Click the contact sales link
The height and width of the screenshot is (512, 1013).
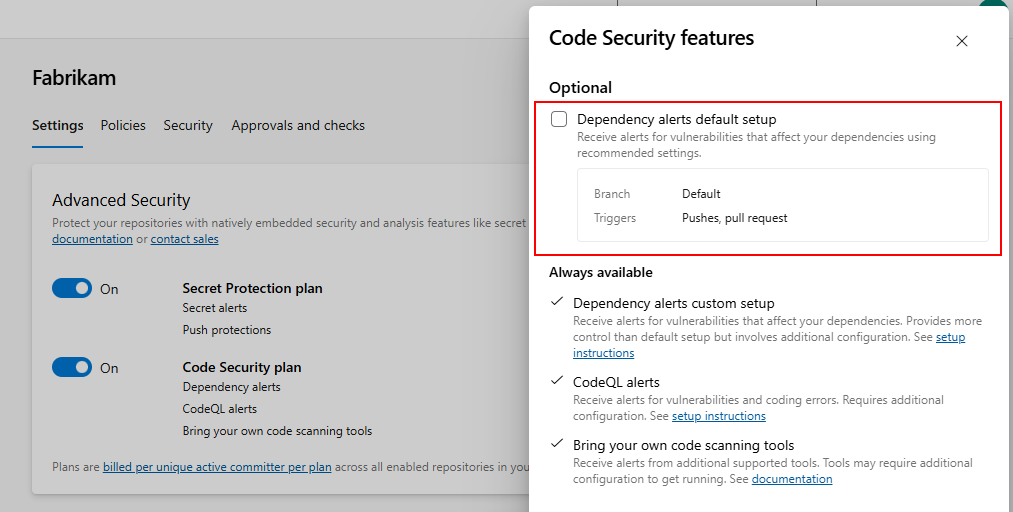pyautogui.click(x=184, y=239)
